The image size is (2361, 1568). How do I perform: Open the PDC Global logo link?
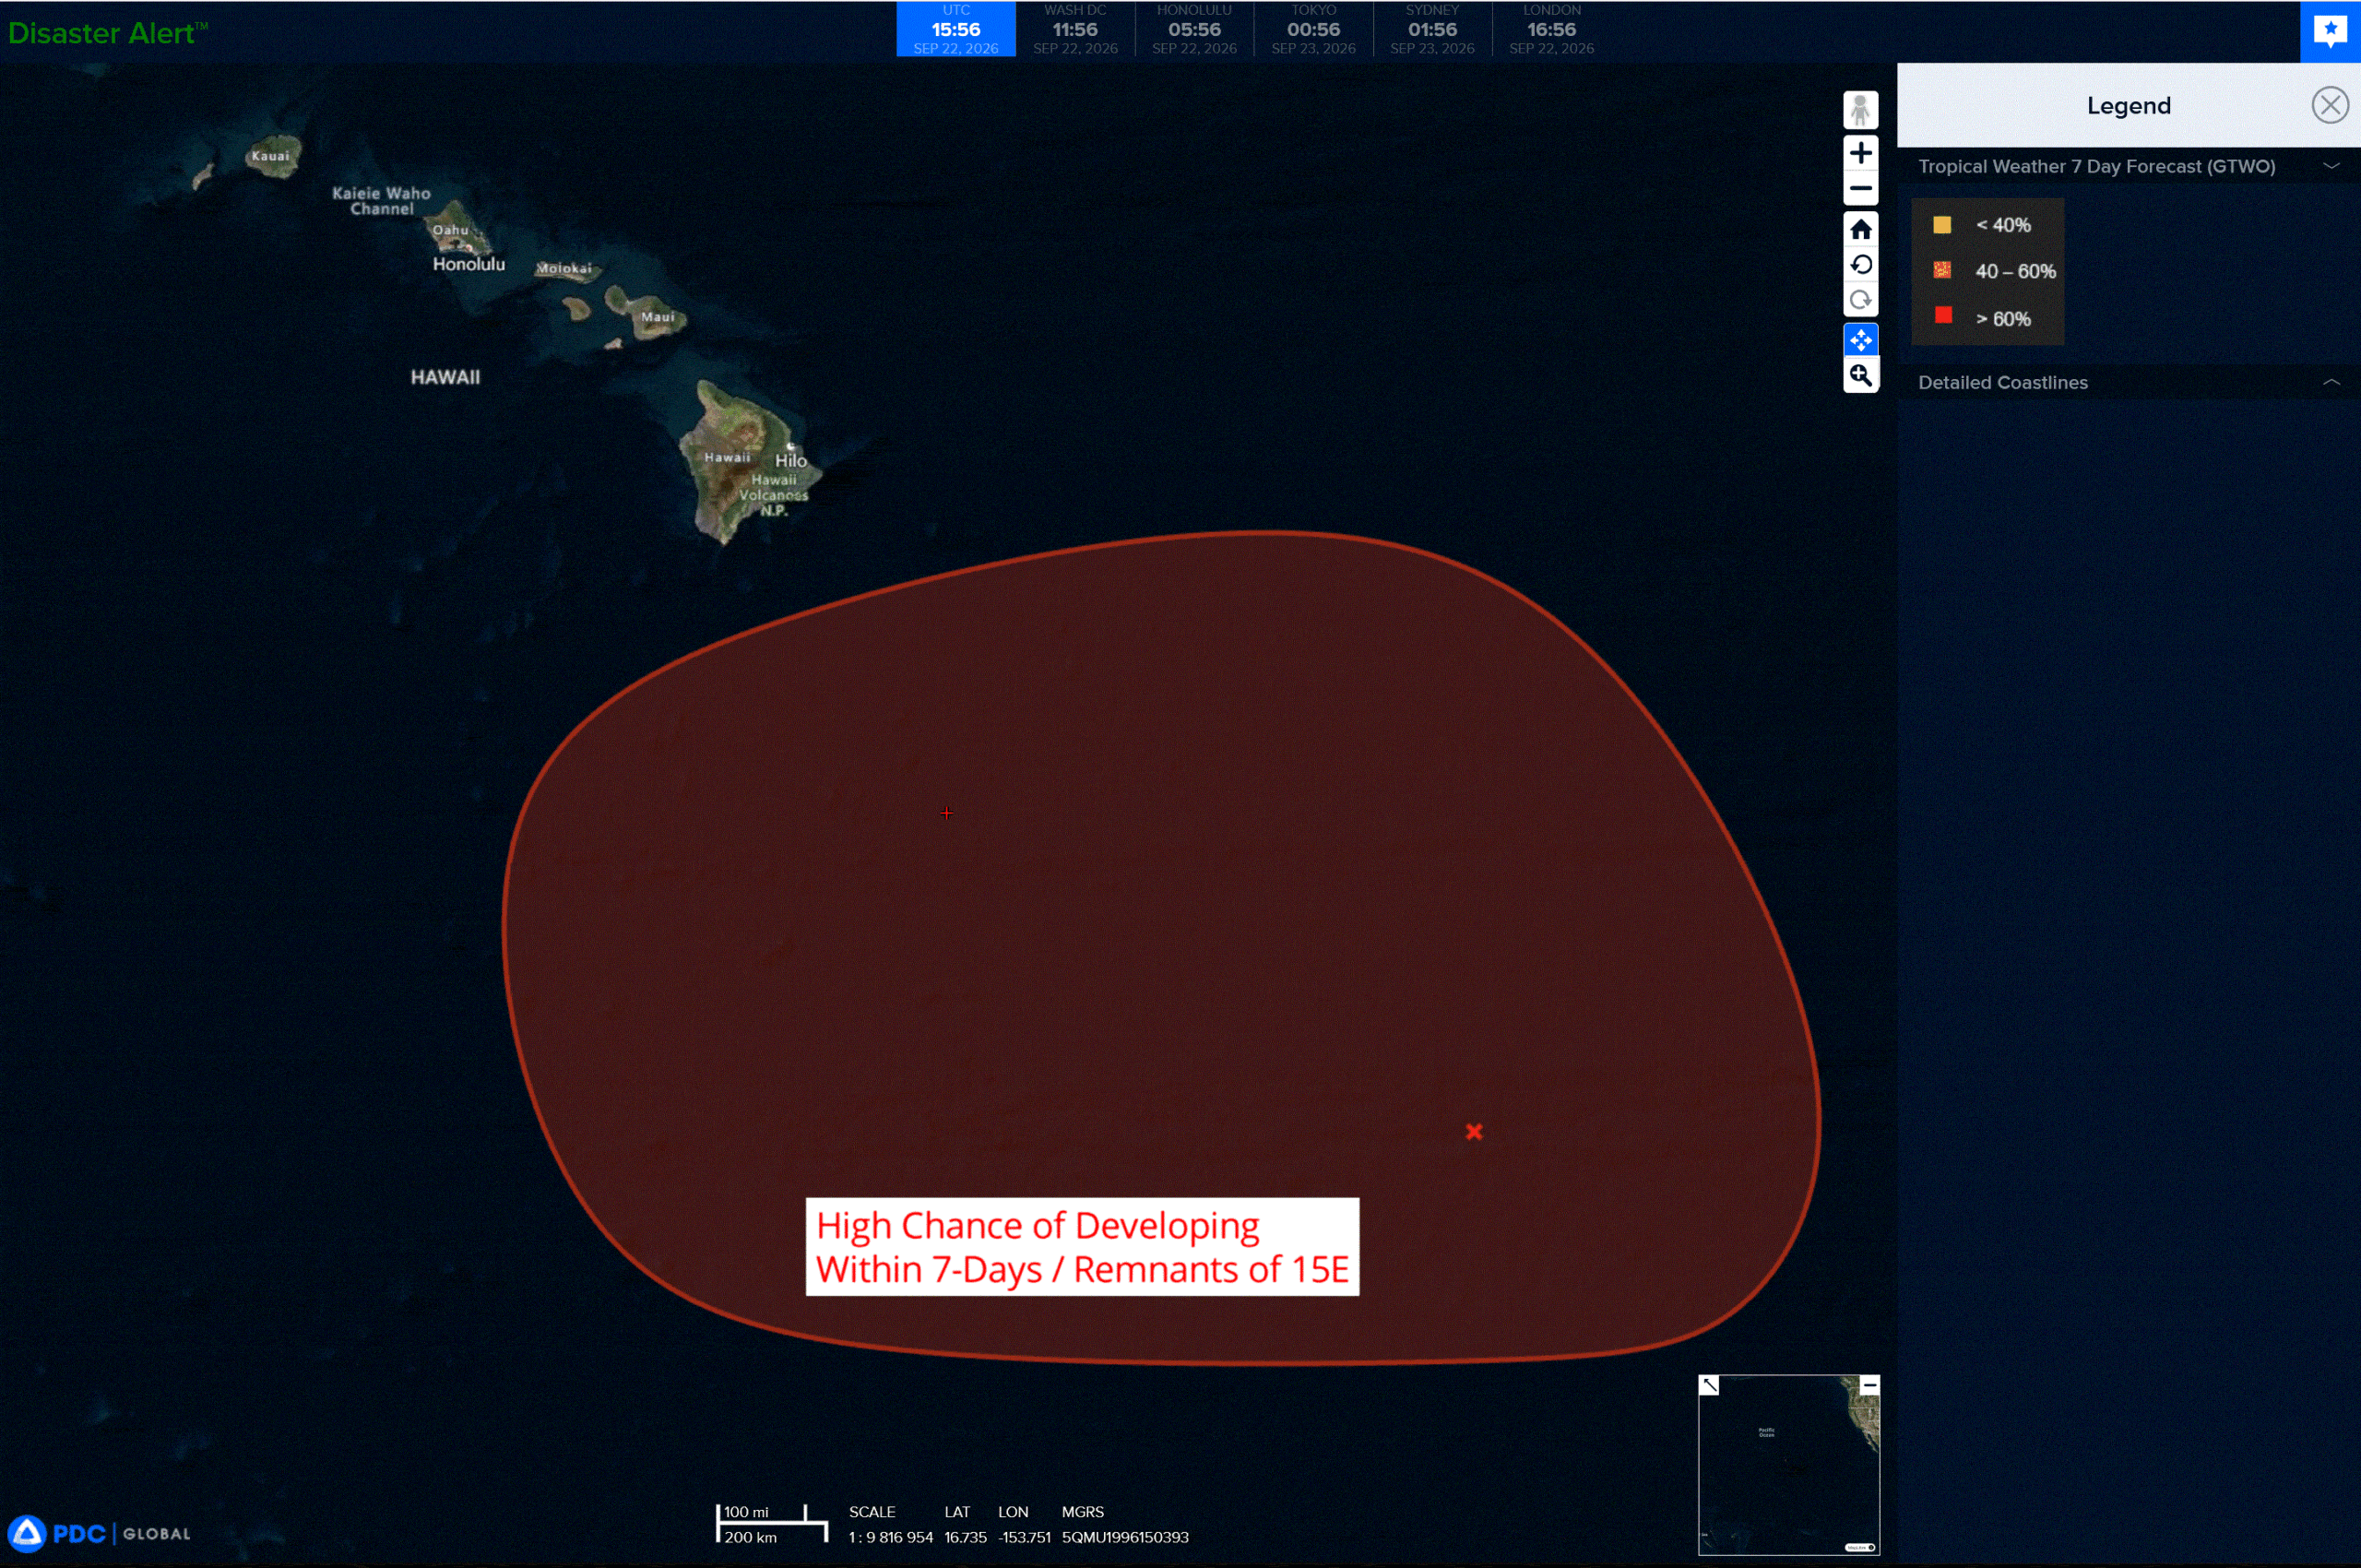coord(99,1533)
